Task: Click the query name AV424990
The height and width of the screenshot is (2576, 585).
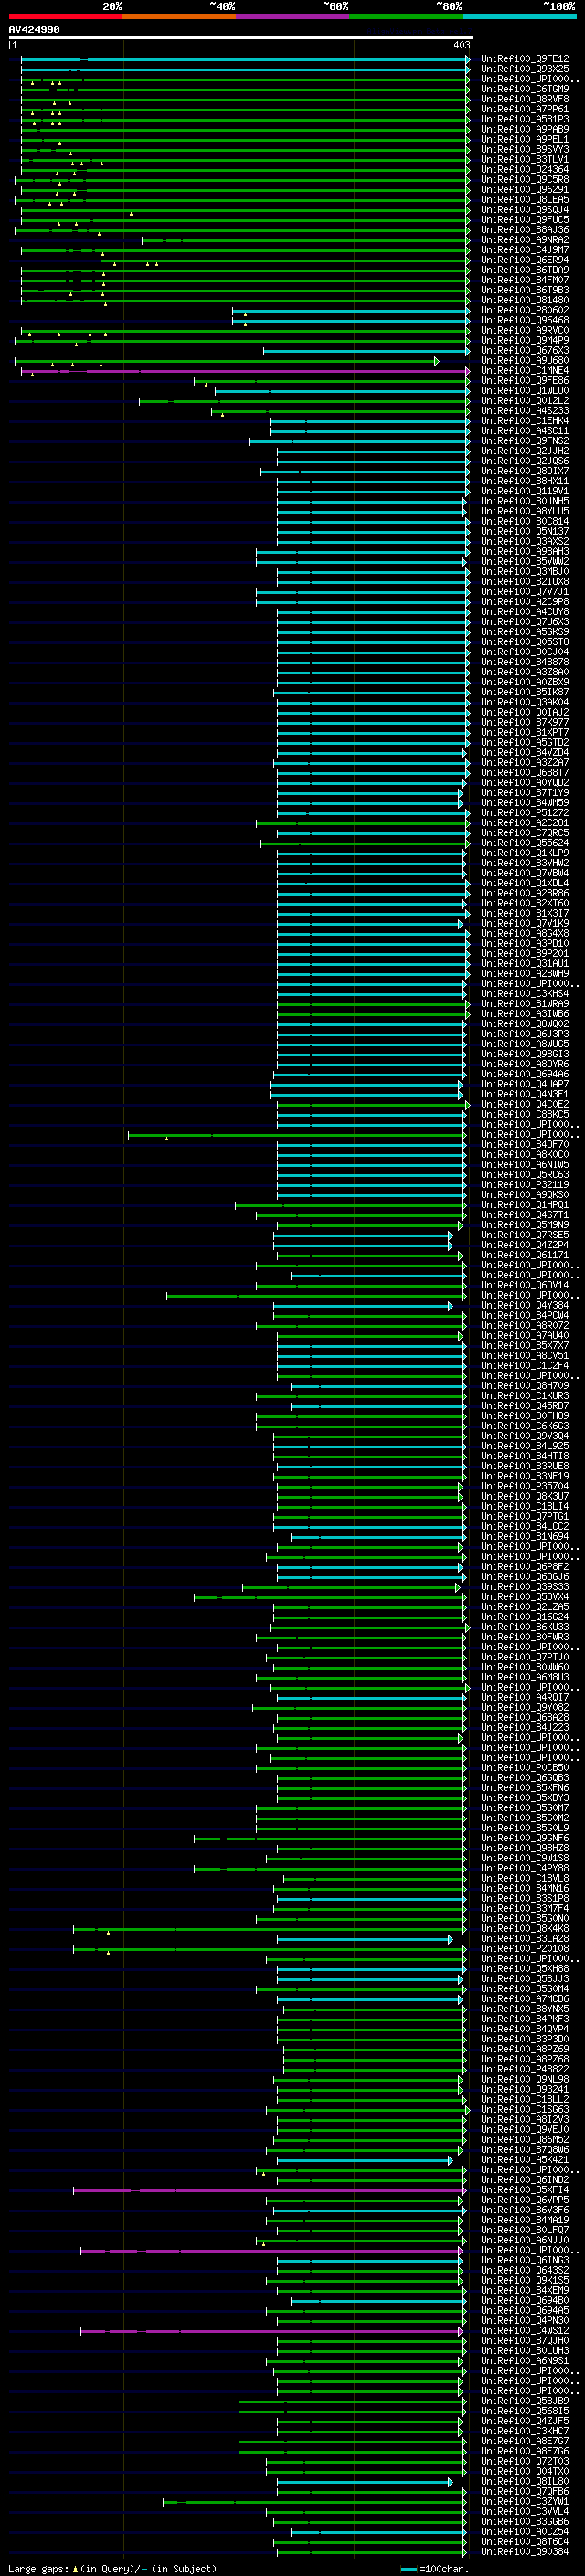Action: (34, 30)
